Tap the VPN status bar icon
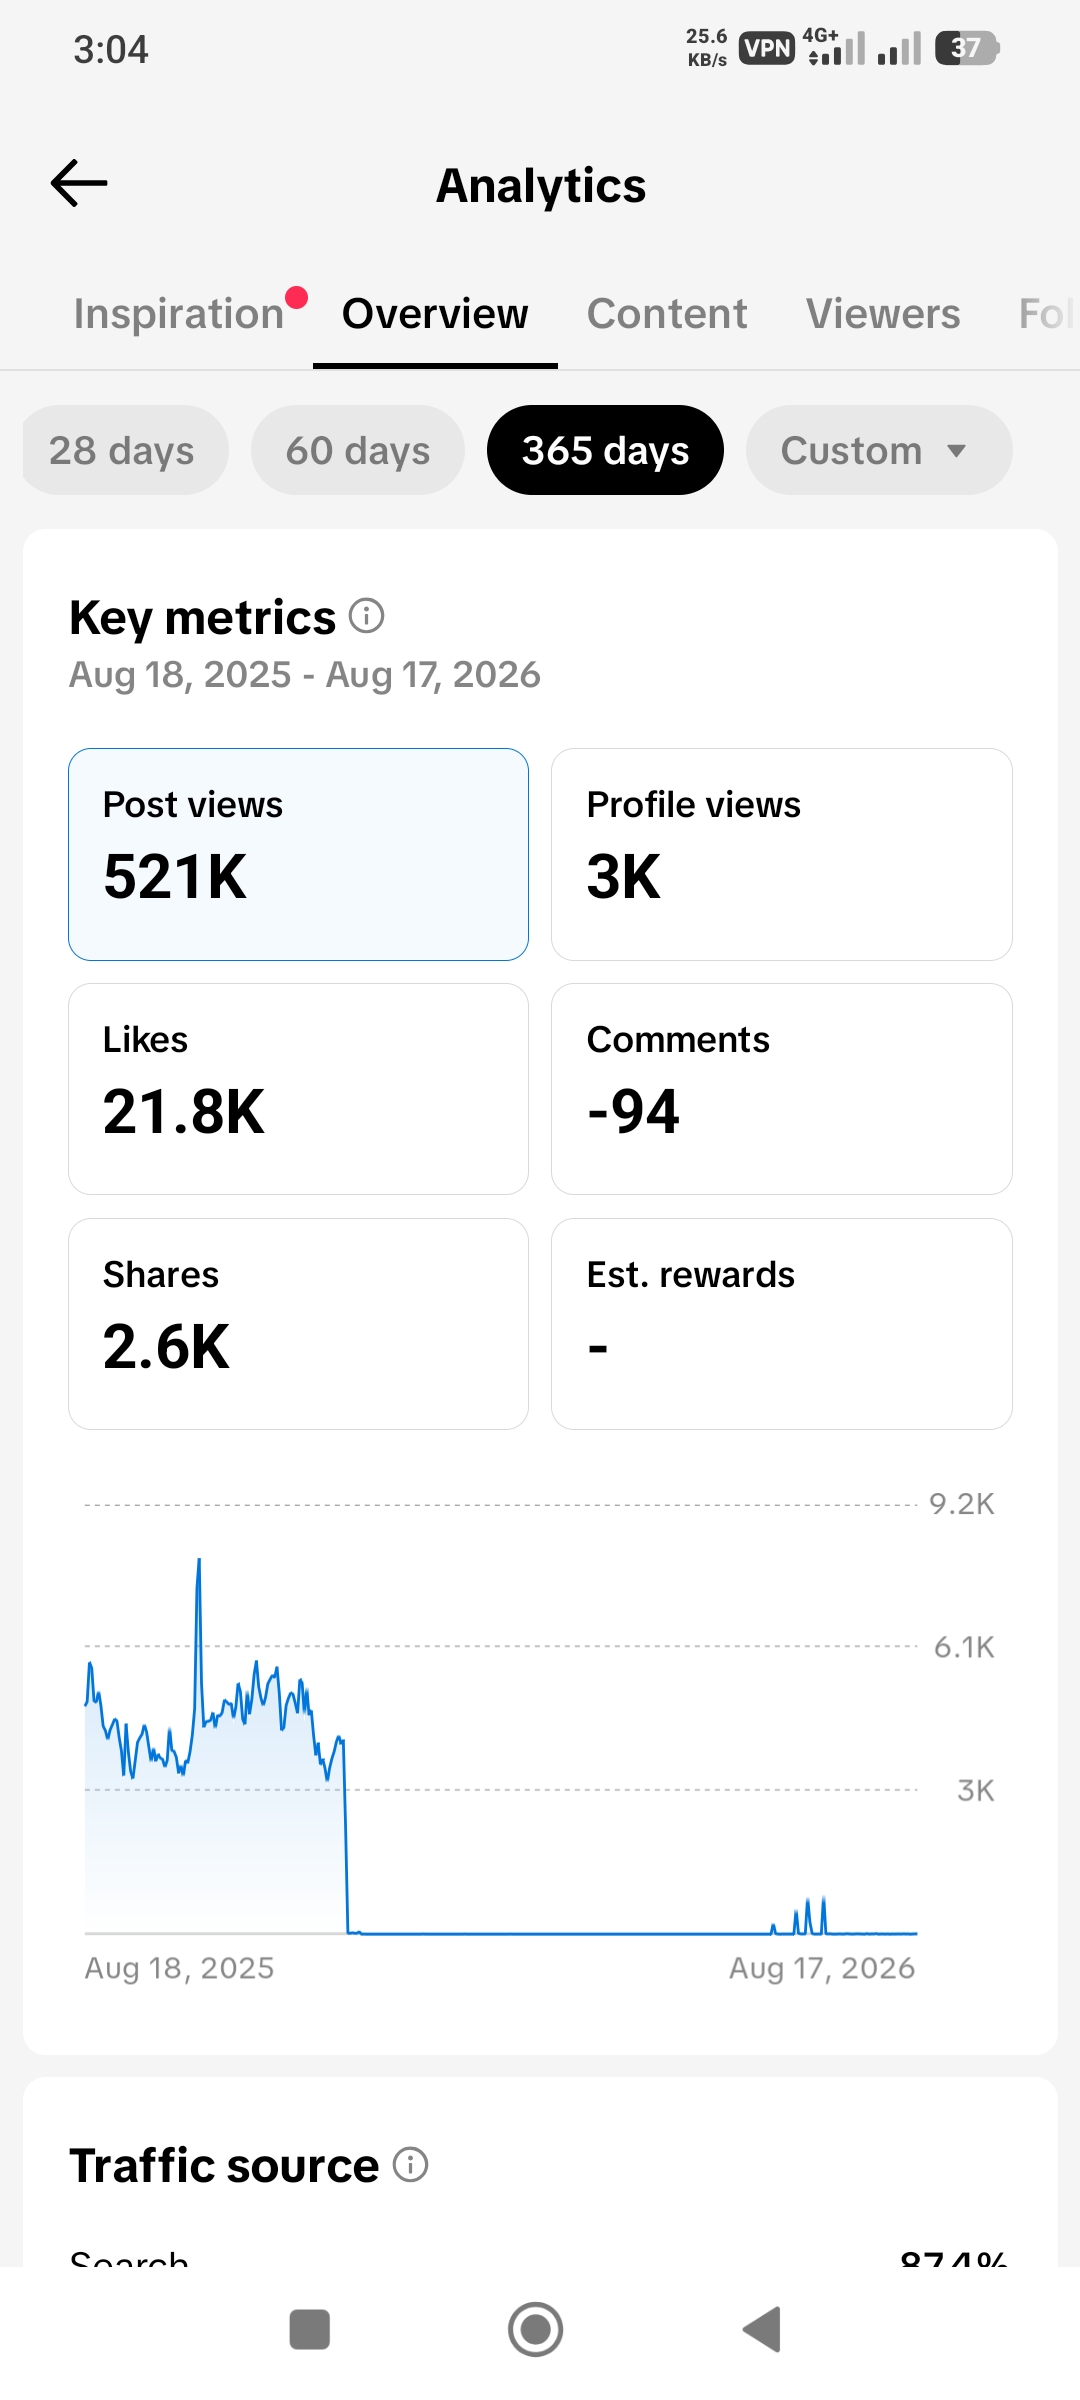1080x2400 pixels. 767,48
